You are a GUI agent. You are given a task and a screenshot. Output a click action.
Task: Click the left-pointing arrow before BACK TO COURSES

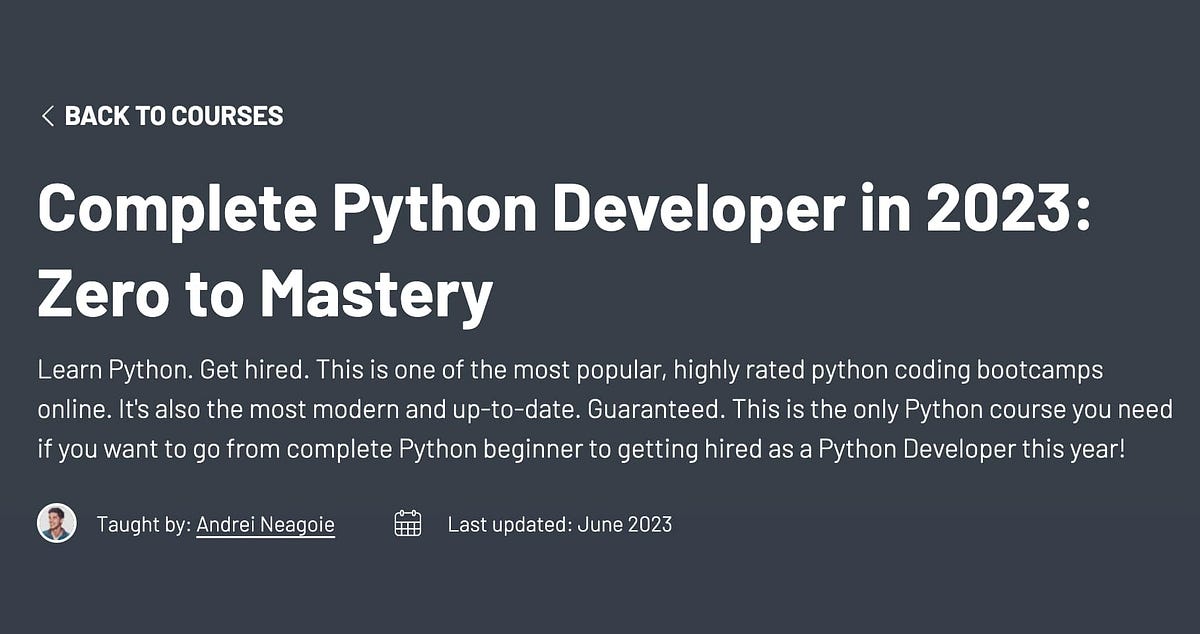[46, 116]
